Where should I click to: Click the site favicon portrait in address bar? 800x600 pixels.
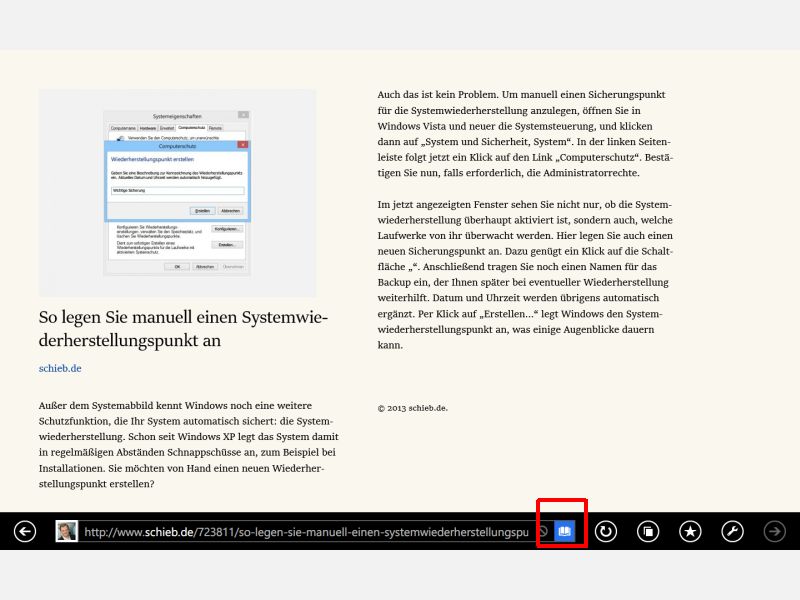point(67,531)
